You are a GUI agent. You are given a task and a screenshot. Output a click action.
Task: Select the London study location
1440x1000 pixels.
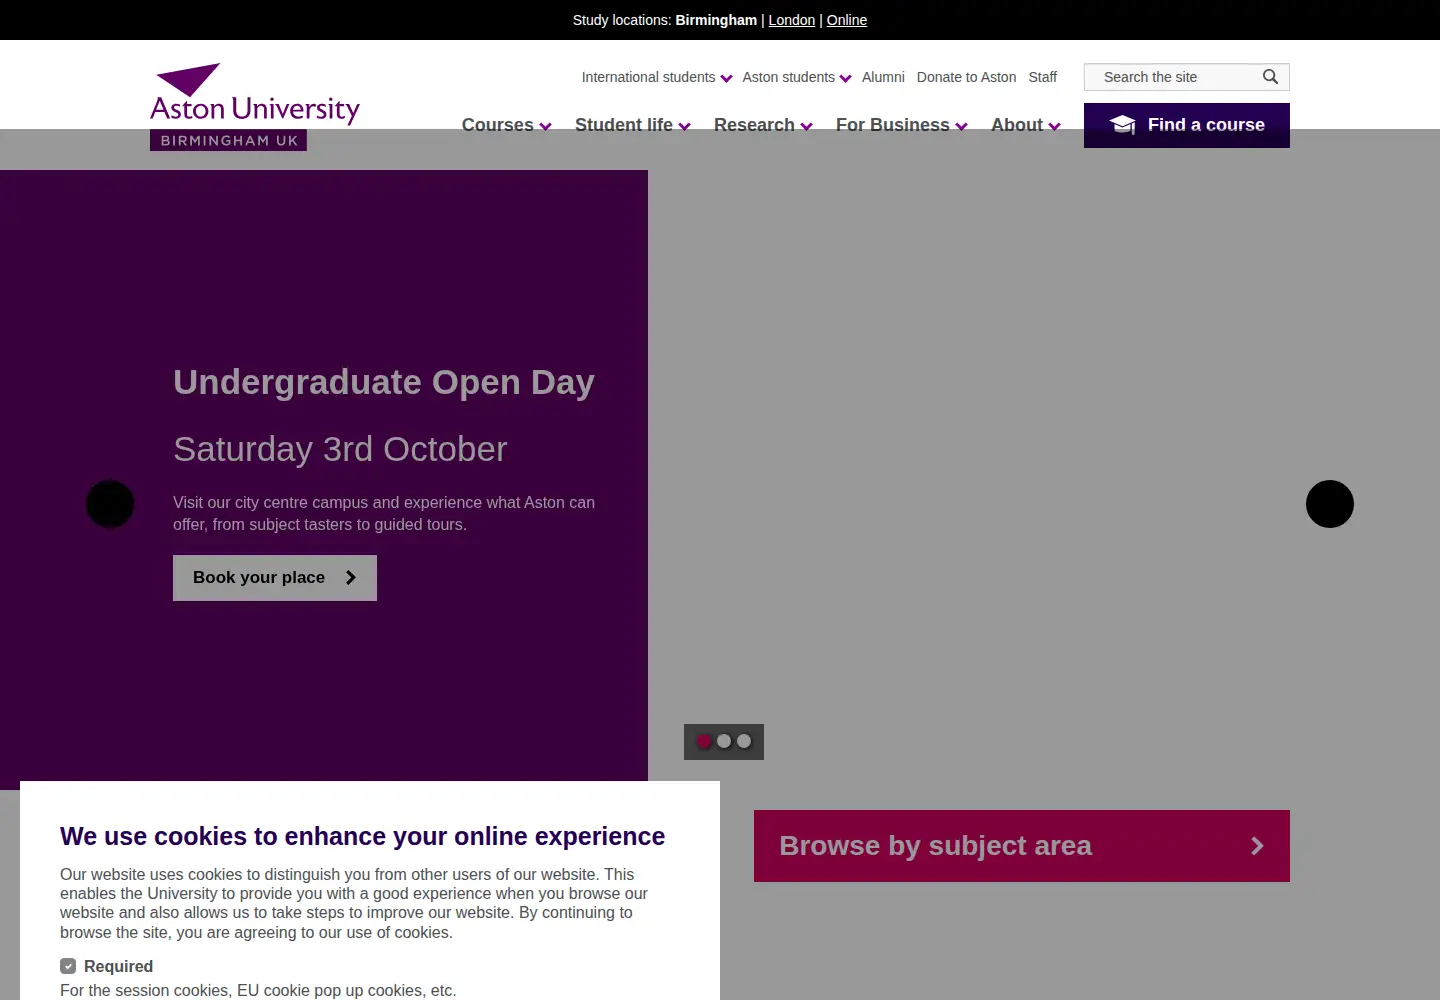(792, 20)
